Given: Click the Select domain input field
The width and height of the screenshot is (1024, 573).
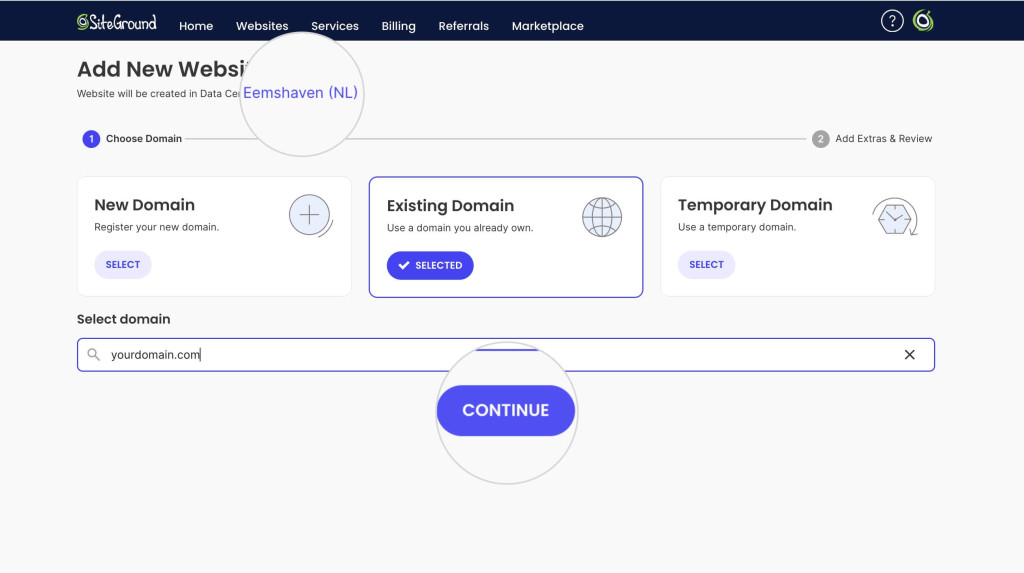Looking at the screenshot, I should (505, 355).
